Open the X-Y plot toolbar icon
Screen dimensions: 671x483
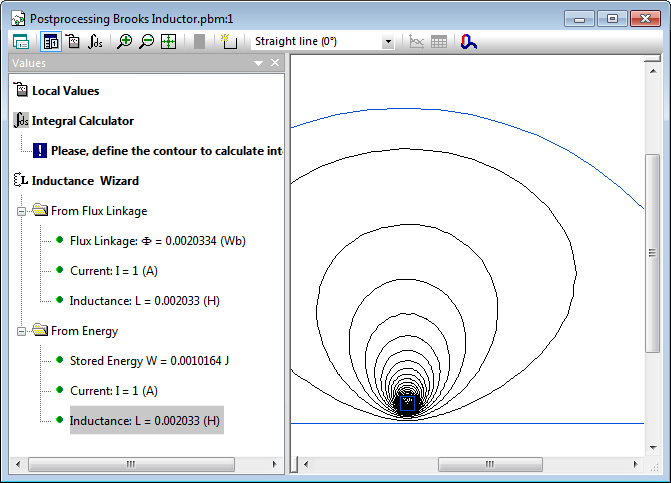point(416,41)
